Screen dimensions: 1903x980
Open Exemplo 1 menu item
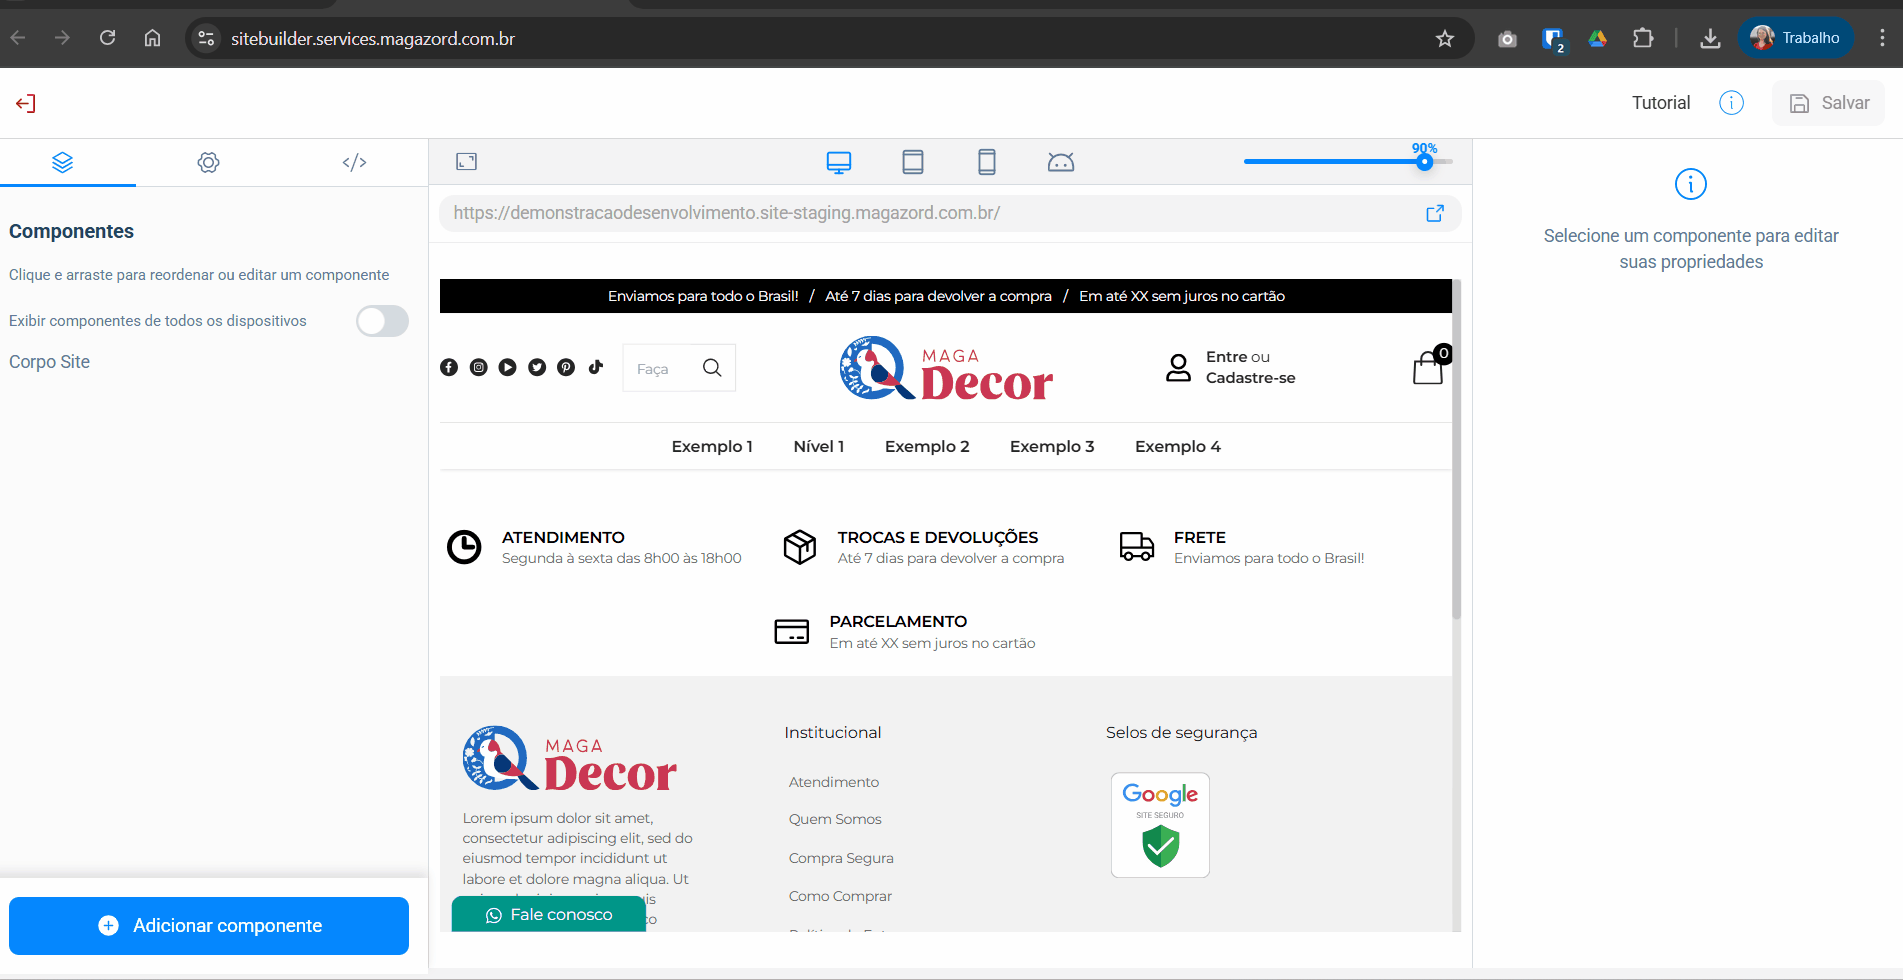click(x=712, y=446)
